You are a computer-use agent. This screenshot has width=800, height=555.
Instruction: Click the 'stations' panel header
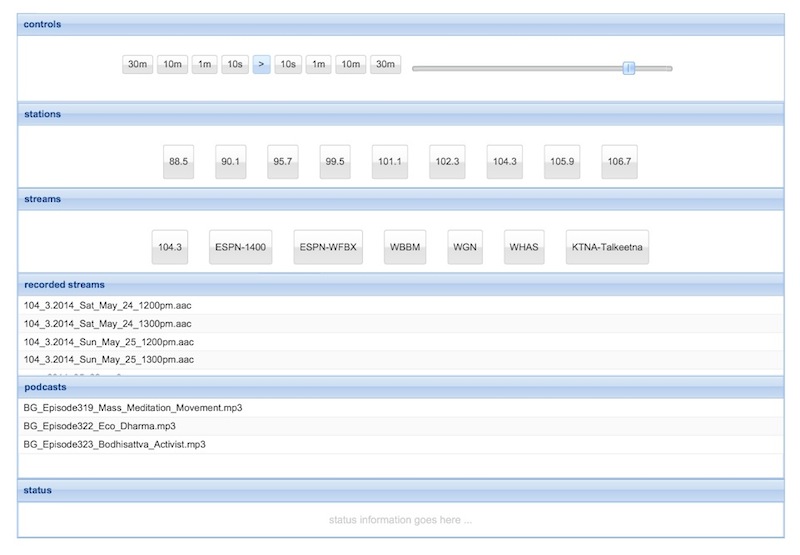[401, 114]
